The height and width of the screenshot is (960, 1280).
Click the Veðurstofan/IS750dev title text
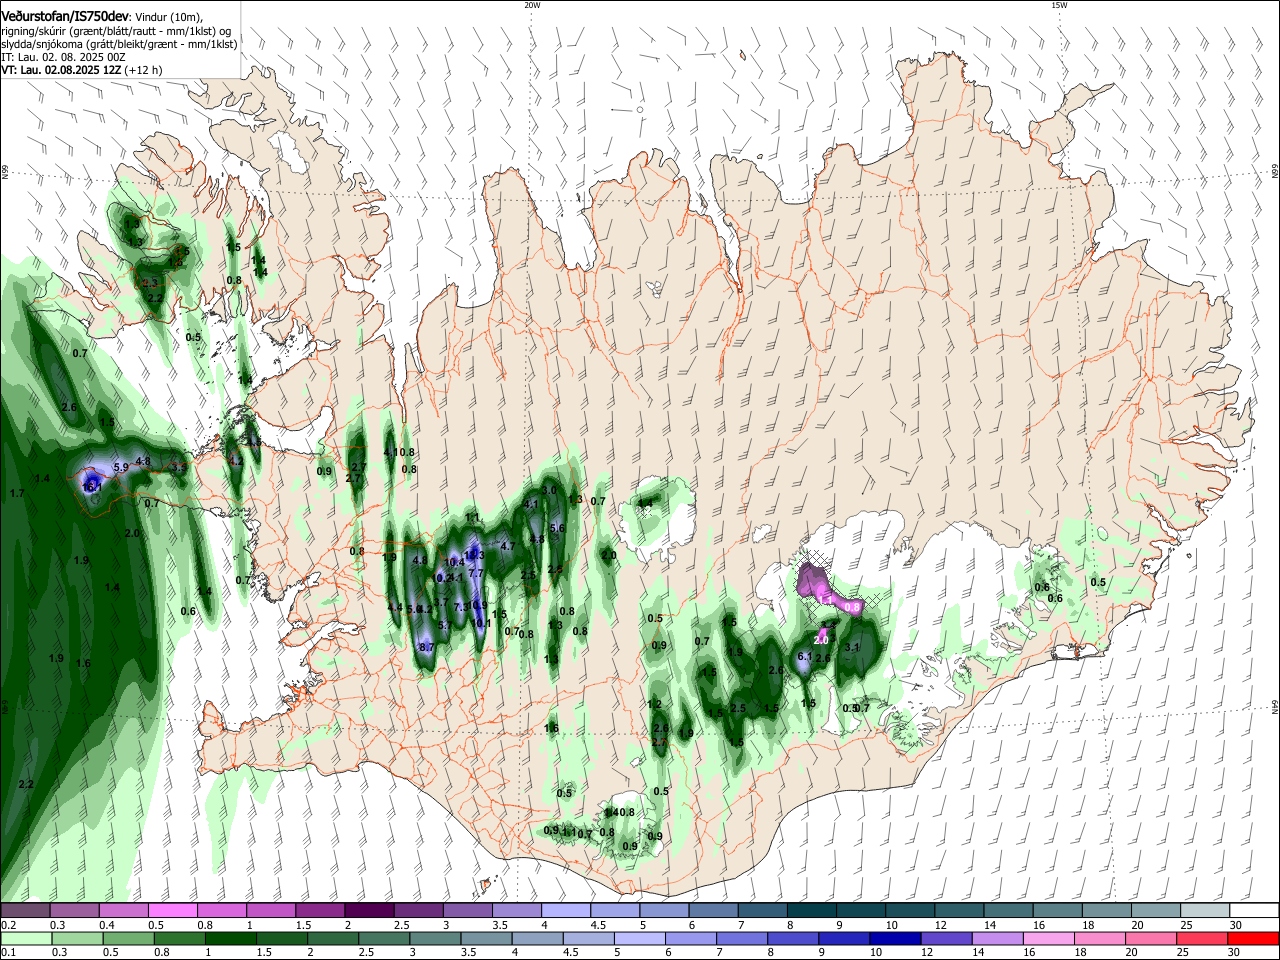pos(65,16)
